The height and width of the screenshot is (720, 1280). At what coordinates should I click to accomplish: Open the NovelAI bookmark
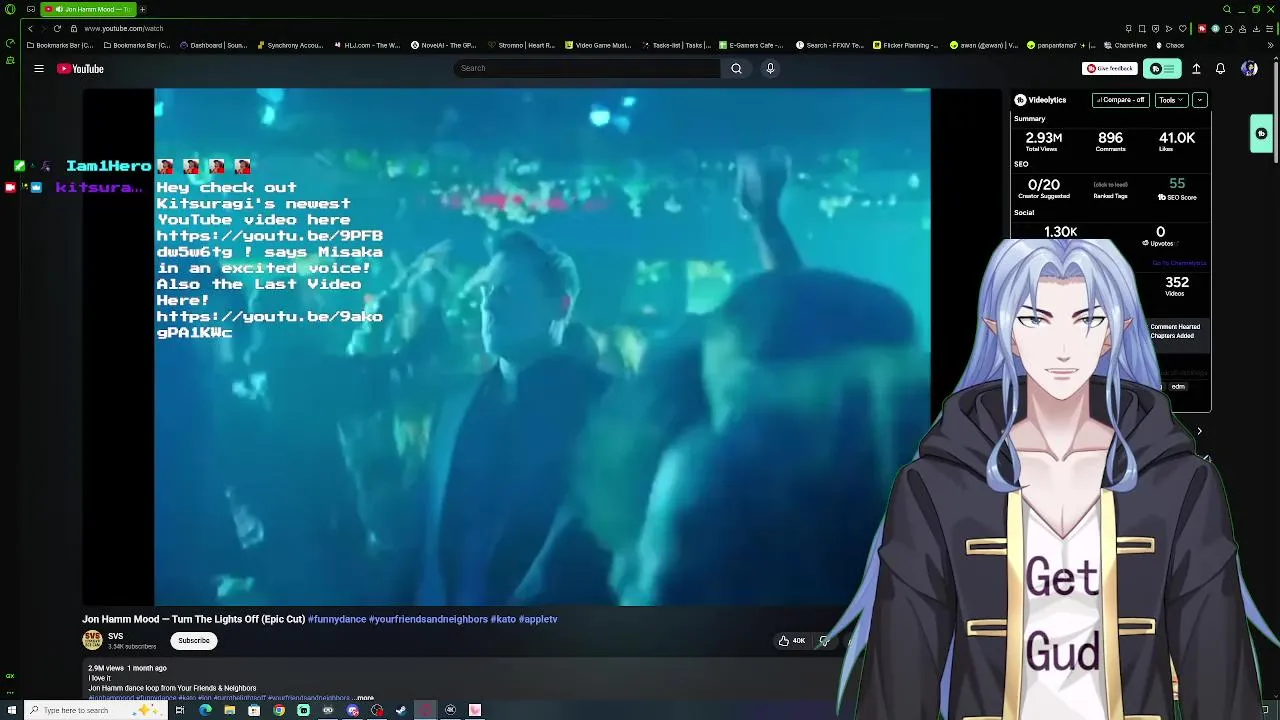click(443, 45)
